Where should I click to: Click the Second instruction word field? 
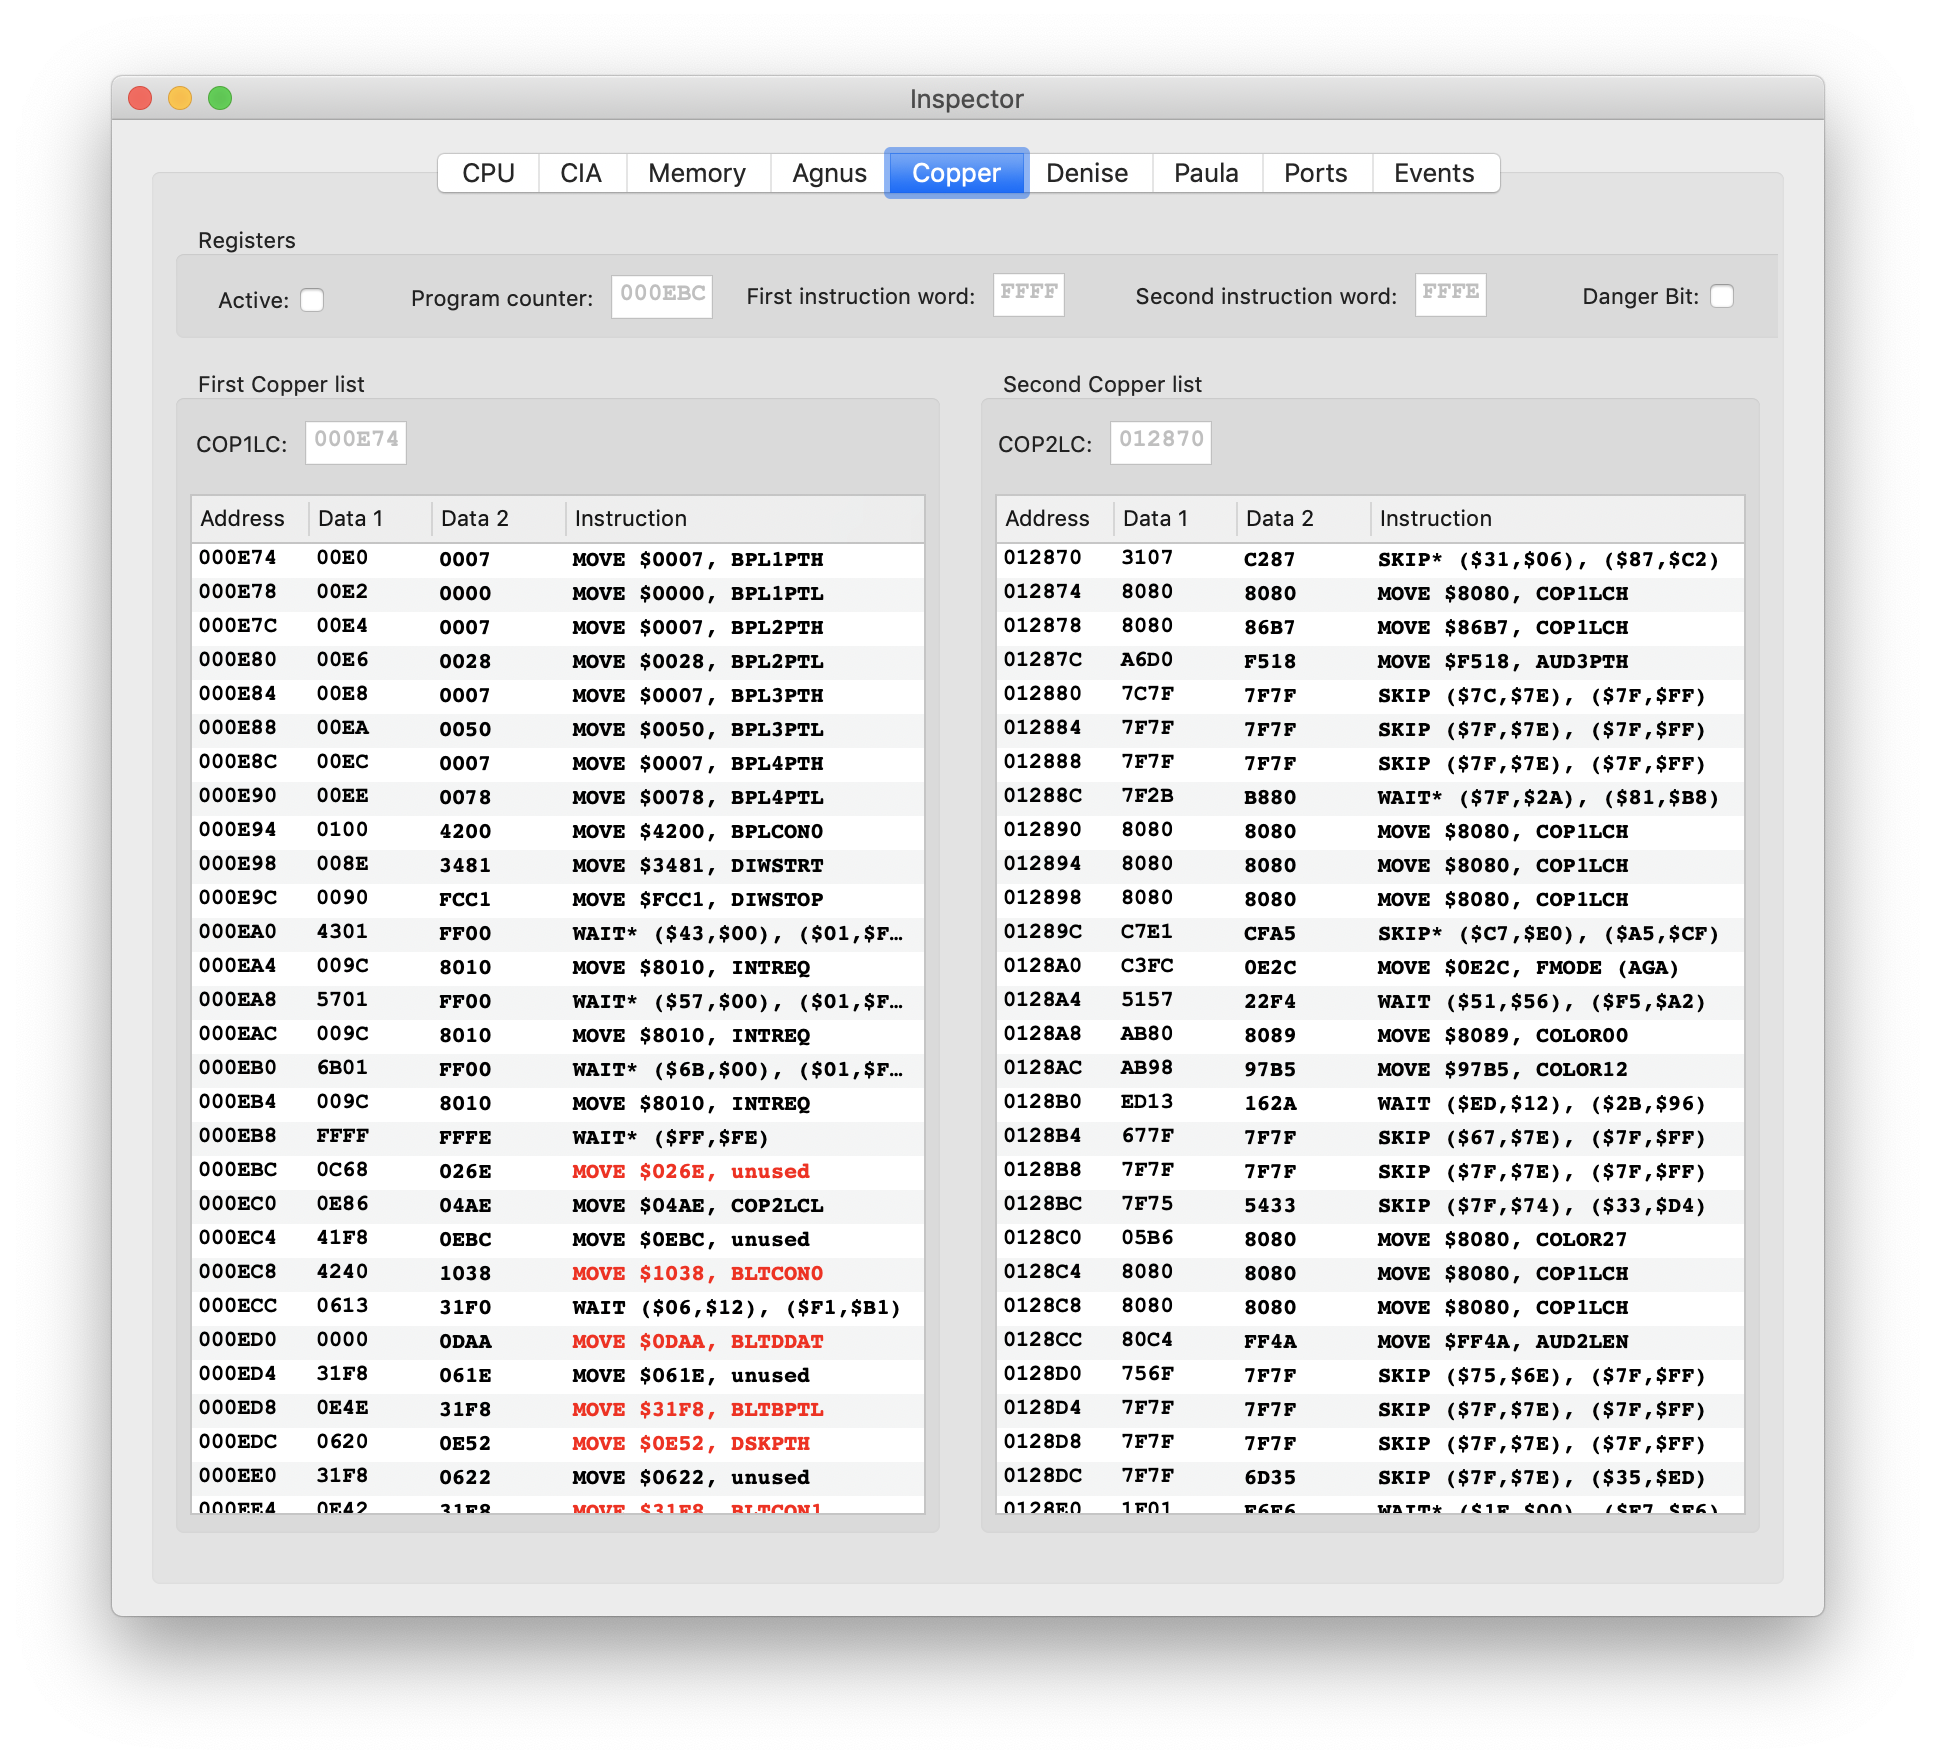tap(1450, 294)
